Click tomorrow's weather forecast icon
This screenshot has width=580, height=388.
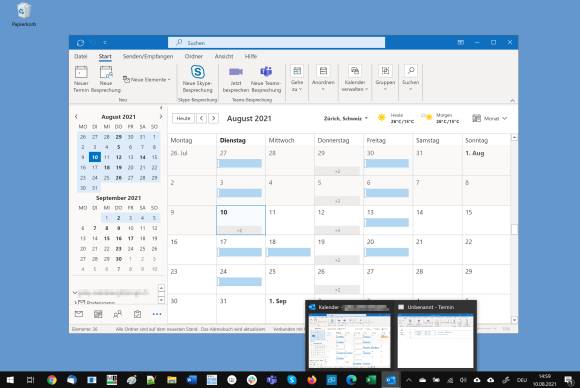[x=427, y=117]
